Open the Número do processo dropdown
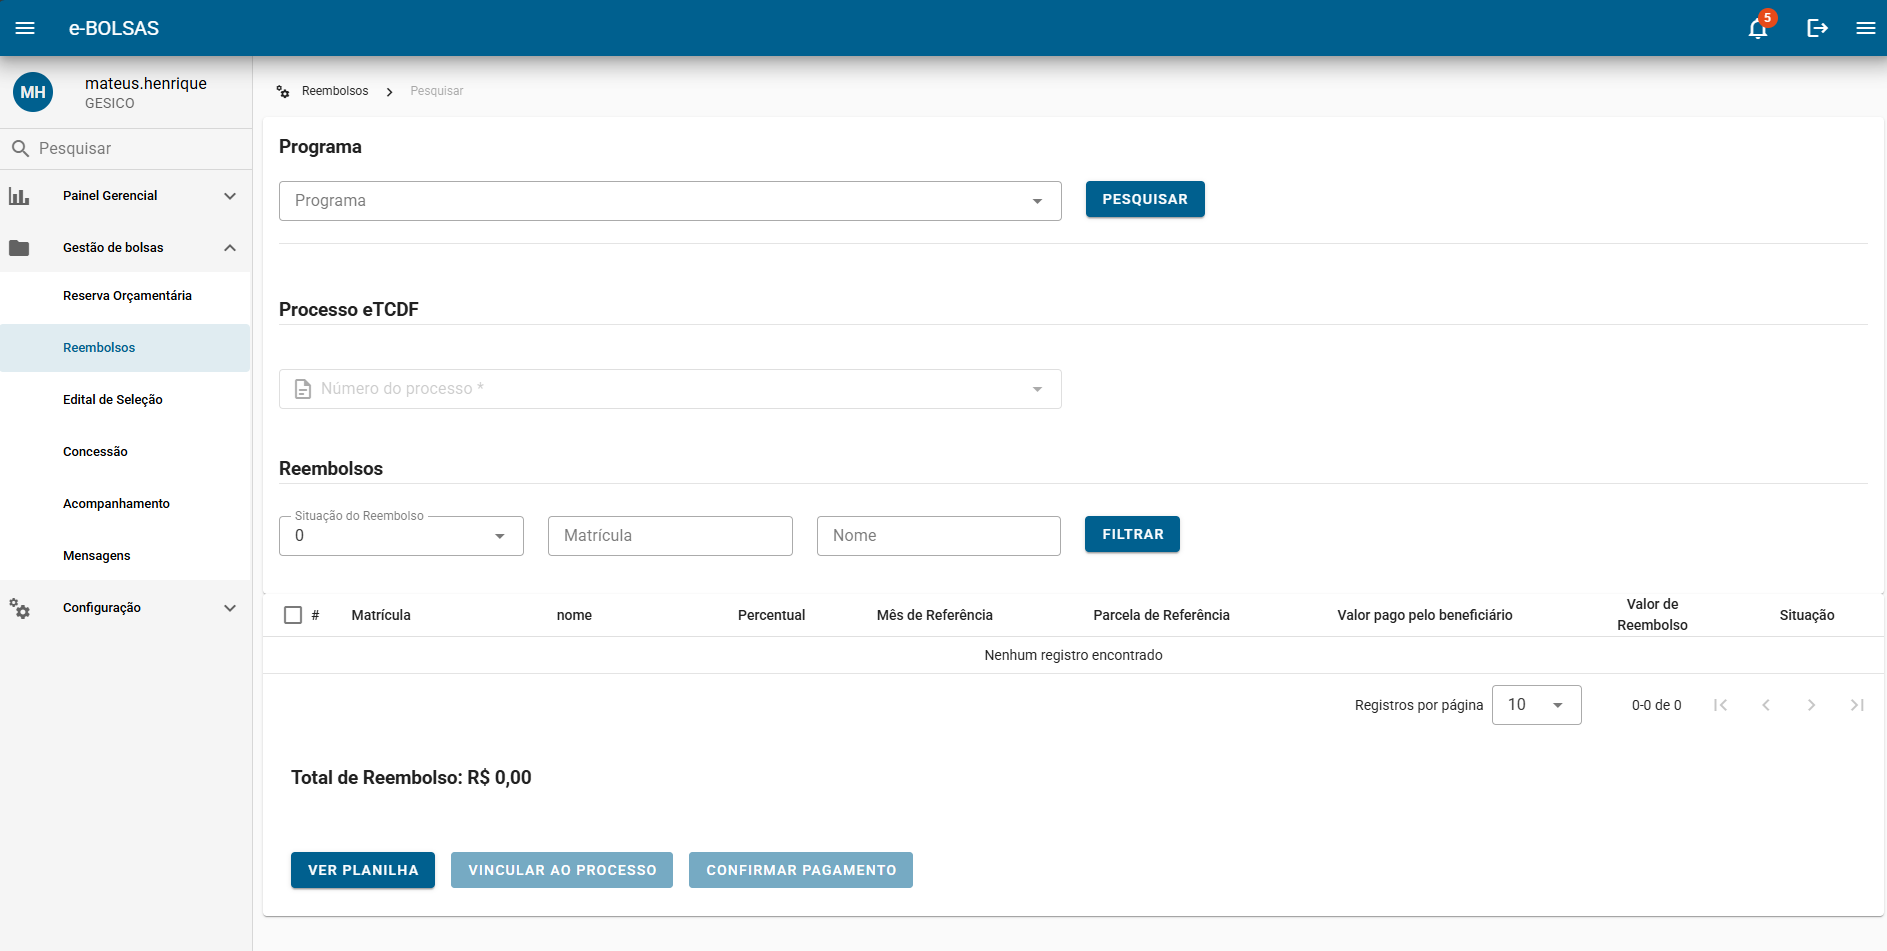1887x951 pixels. coord(670,389)
